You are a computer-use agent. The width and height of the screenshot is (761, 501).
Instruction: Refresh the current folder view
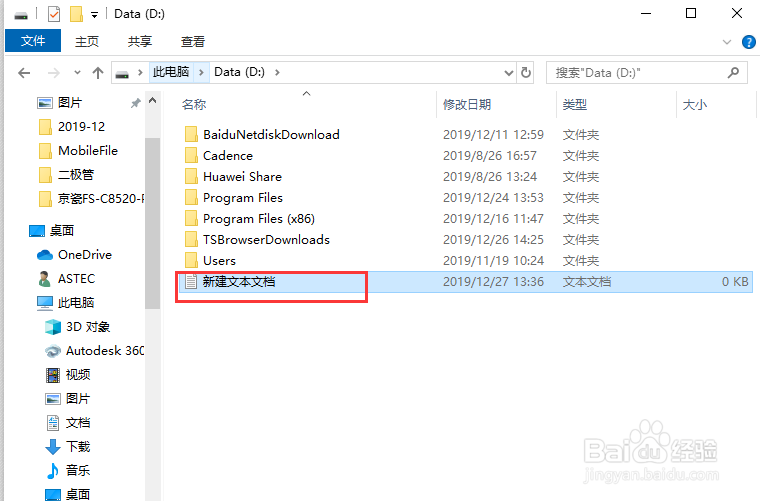pyautogui.click(x=526, y=73)
